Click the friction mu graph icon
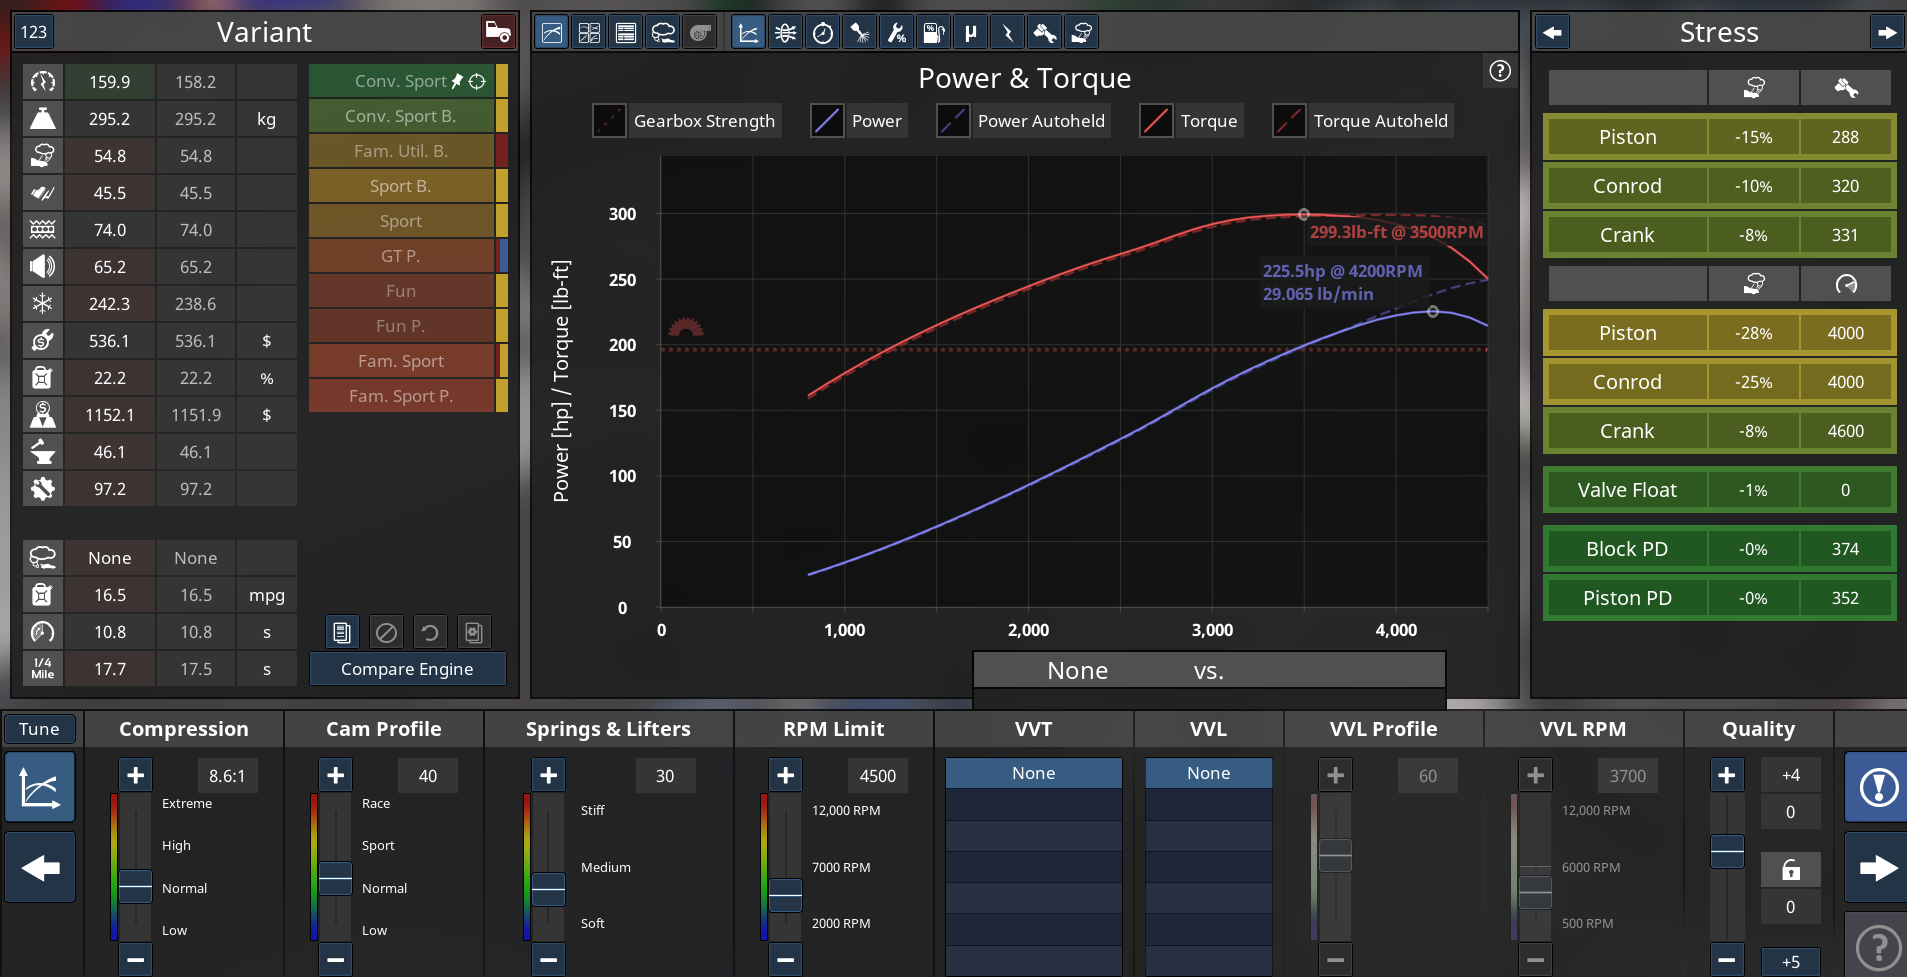The image size is (1907, 977). click(x=970, y=33)
